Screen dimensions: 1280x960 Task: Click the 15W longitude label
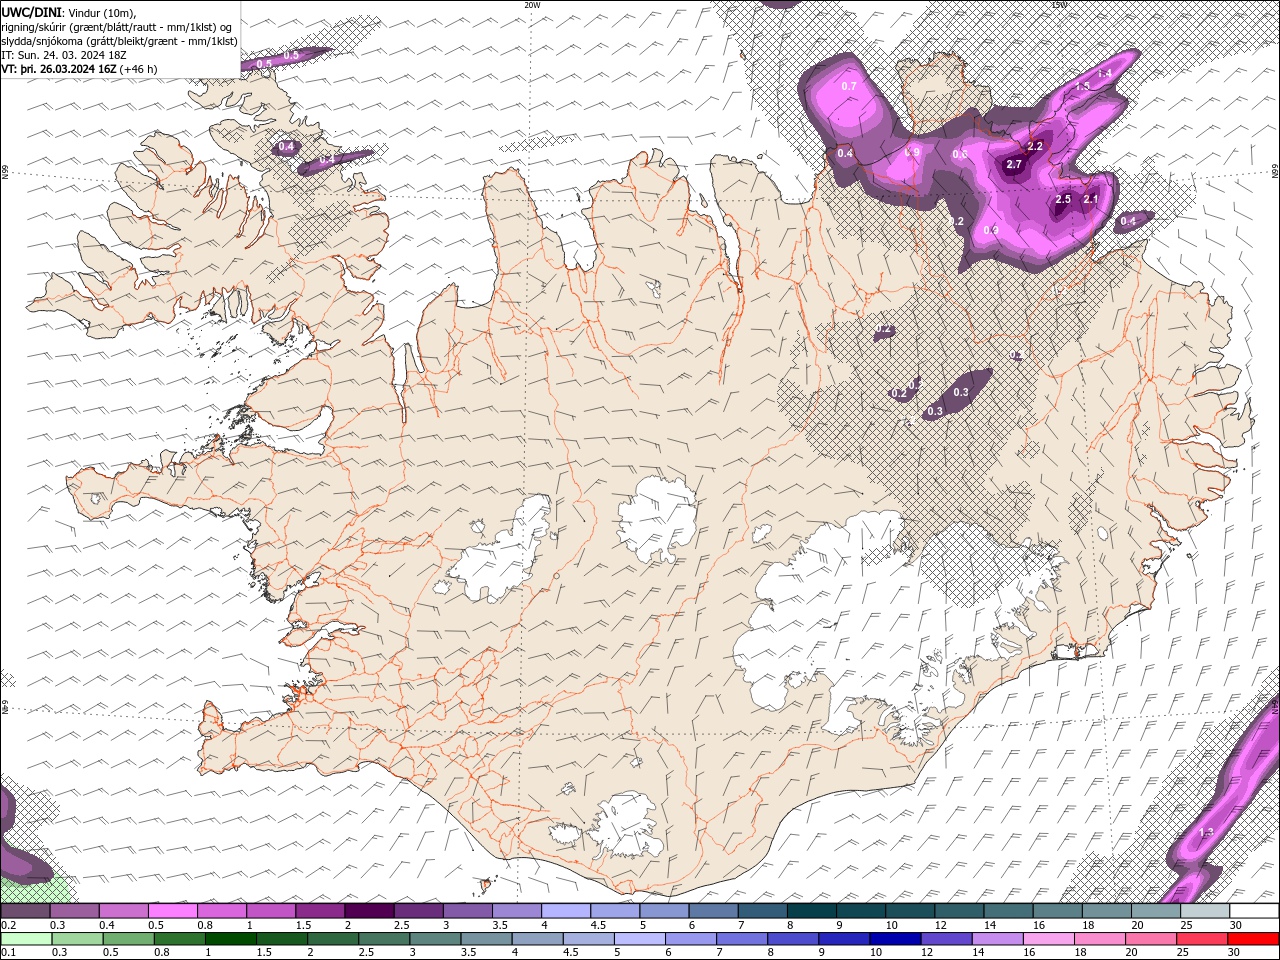tap(1059, 5)
